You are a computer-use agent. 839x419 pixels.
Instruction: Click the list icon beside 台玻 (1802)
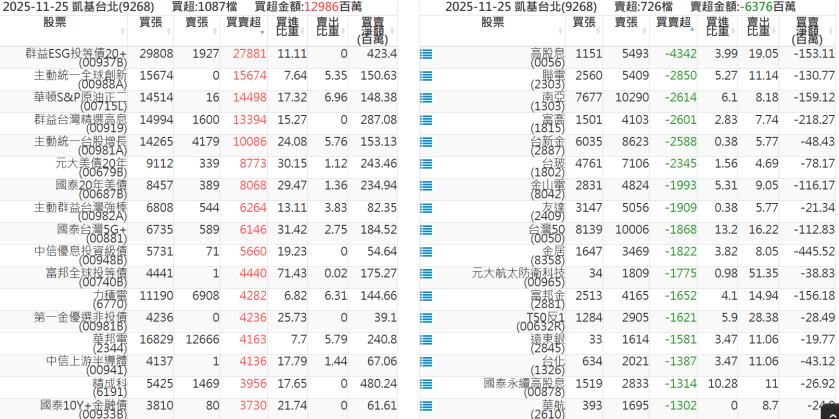[x=426, y=164]
